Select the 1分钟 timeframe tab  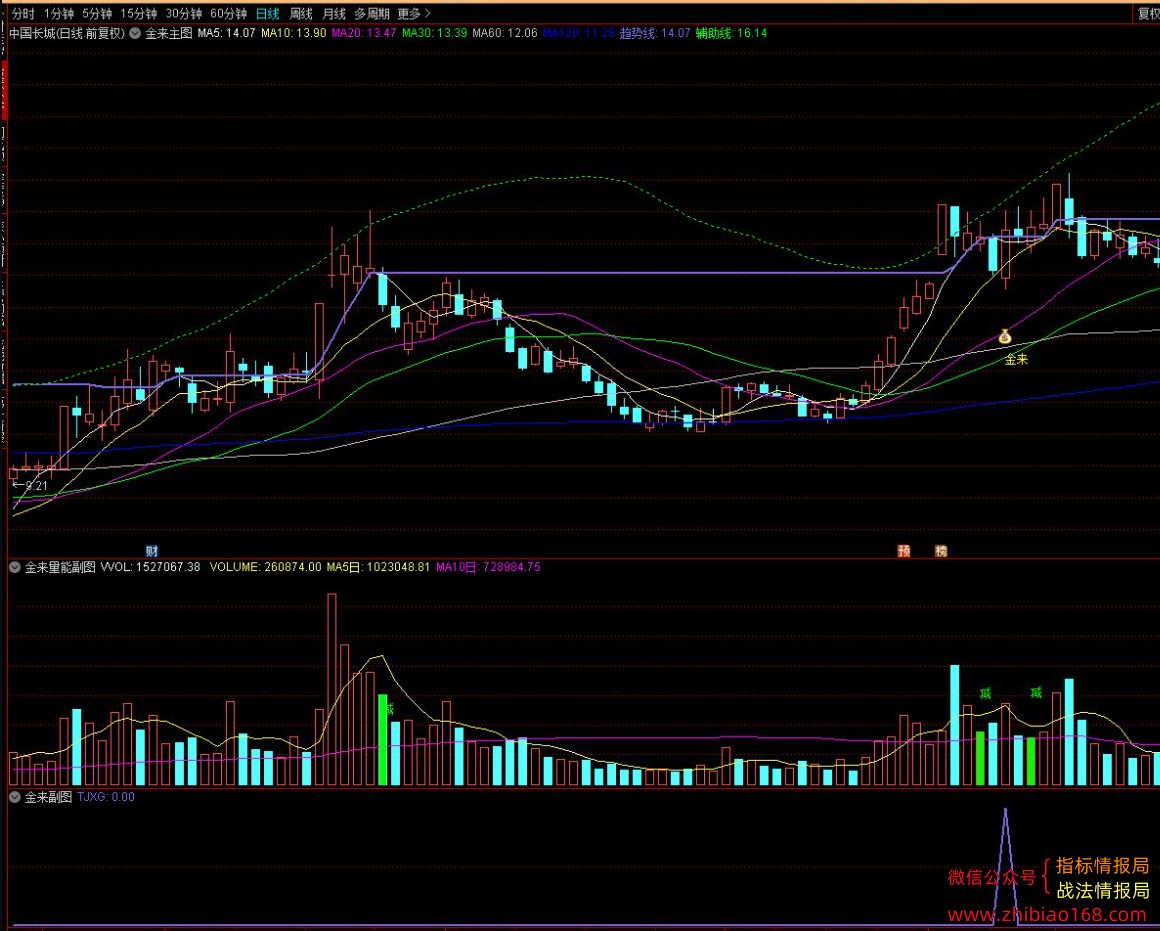pos(58,13)
